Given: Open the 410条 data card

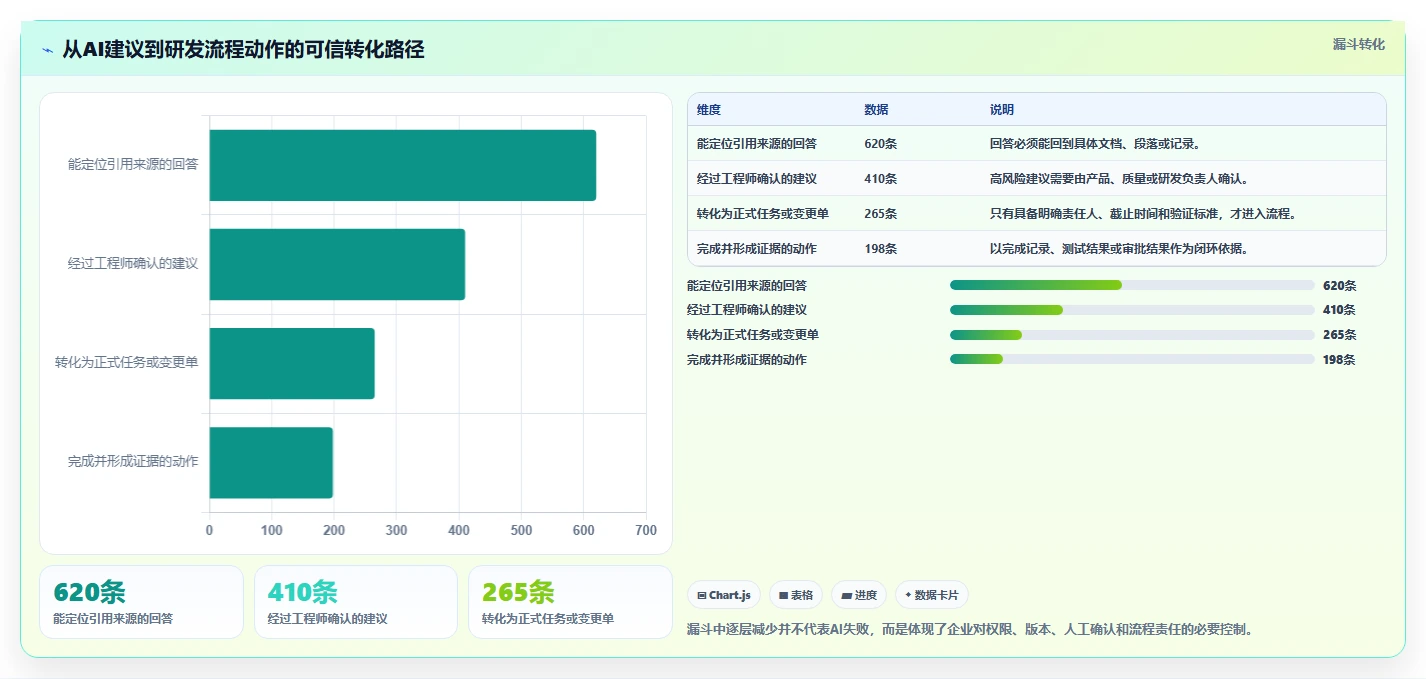Looking at the screenshot, I should tap(356, 602).
